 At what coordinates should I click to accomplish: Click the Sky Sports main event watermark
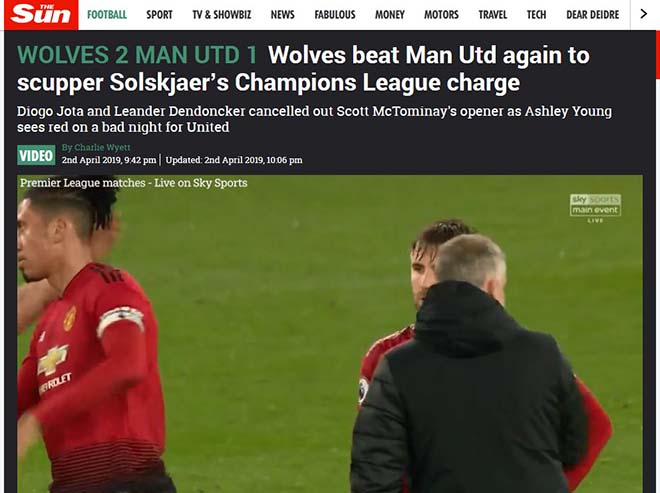[x=596, y=208]
